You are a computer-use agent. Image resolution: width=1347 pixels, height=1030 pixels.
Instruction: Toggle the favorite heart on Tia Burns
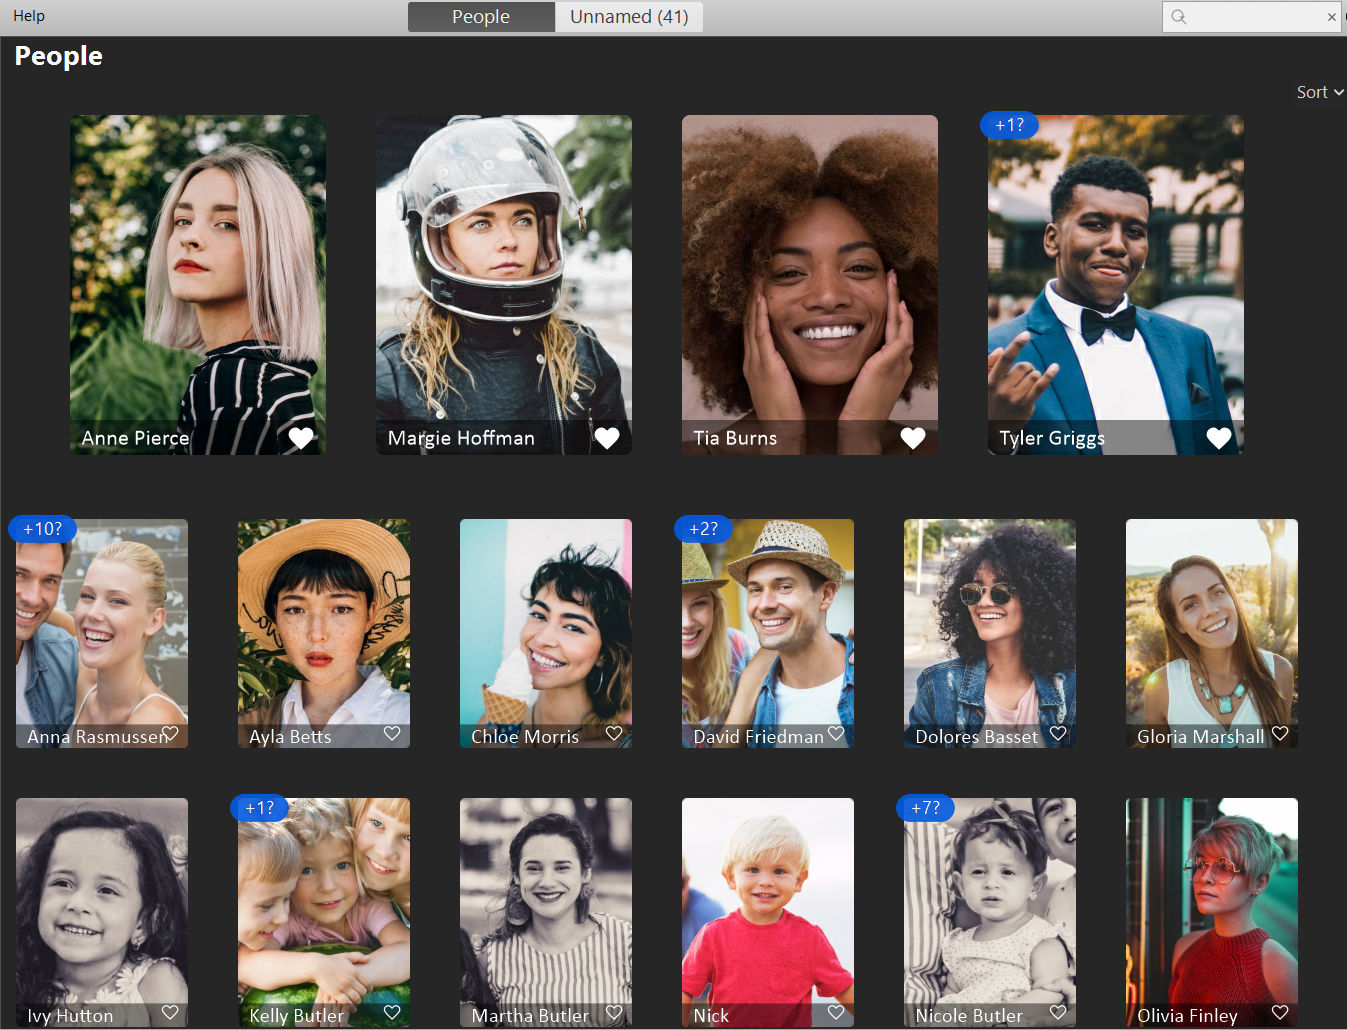coord(913,438)
